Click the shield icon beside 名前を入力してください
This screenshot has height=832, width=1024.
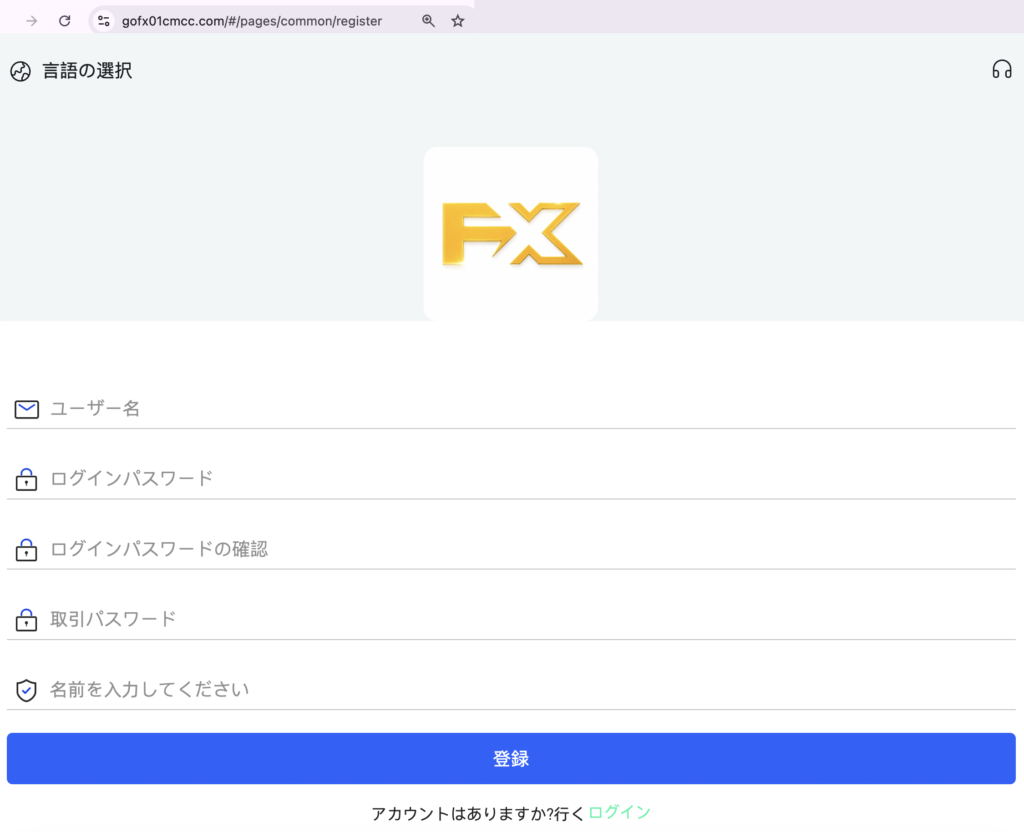pyautogui.click(x=26, y=690)
